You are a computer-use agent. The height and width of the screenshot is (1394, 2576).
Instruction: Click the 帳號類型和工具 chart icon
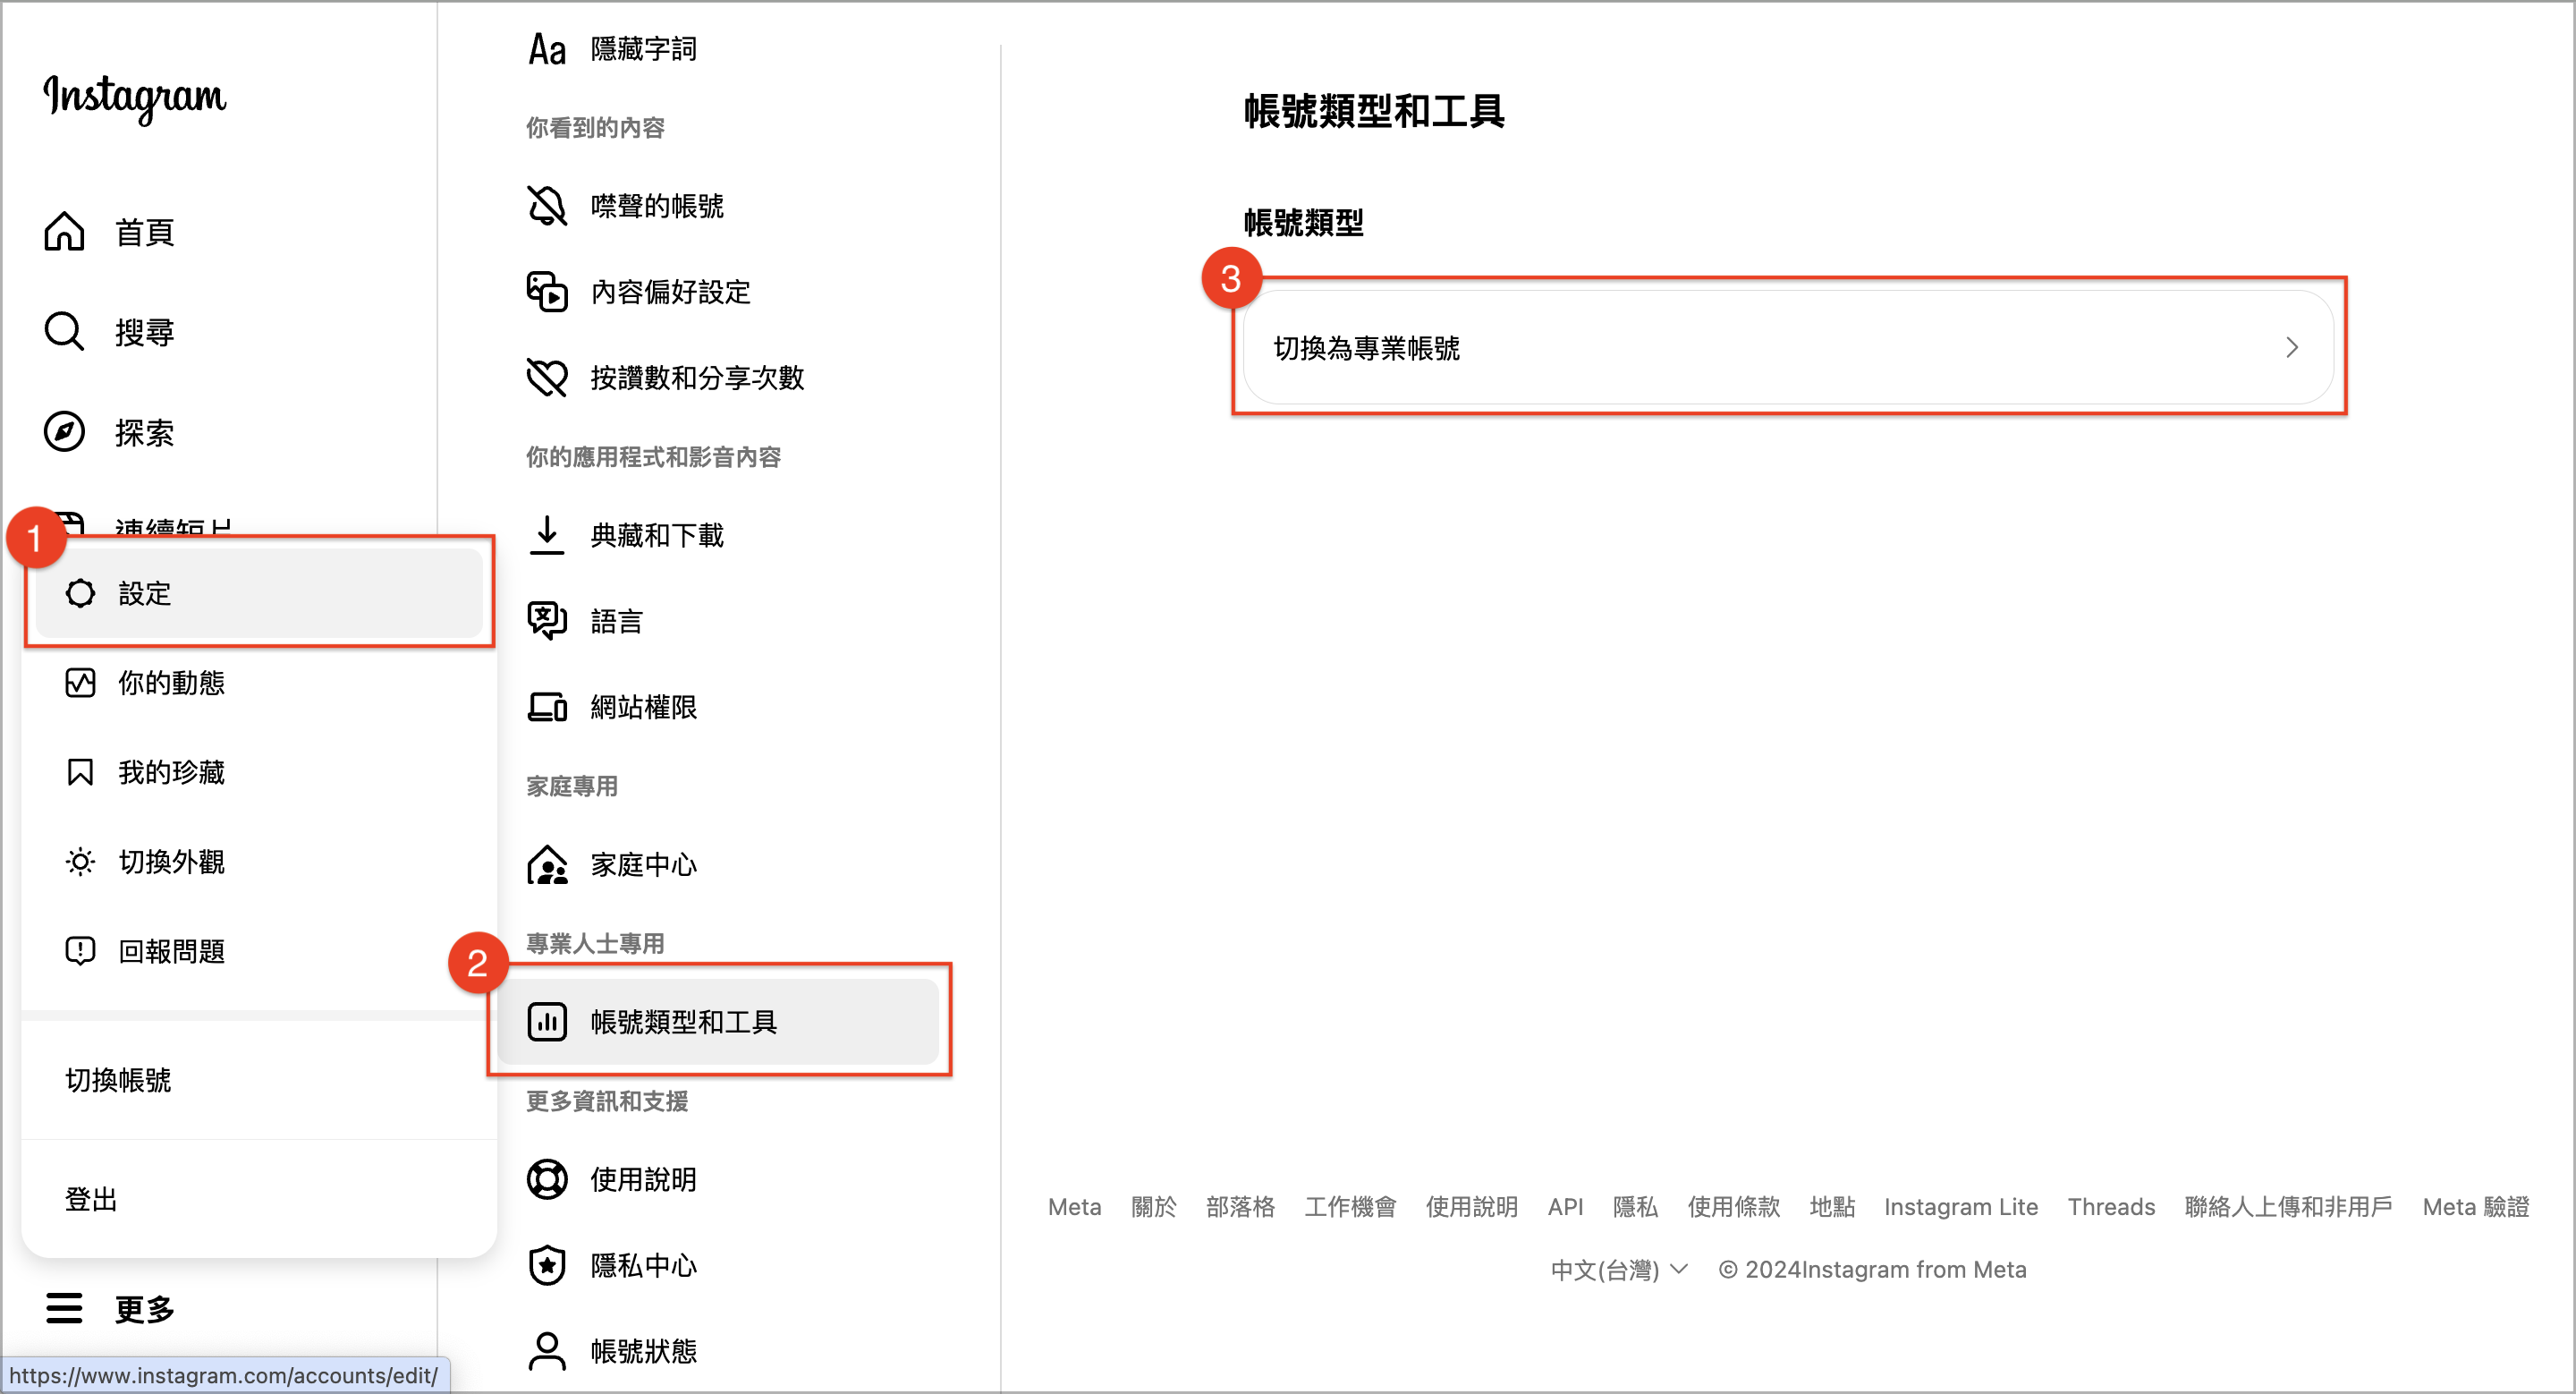click(547, 1022)
